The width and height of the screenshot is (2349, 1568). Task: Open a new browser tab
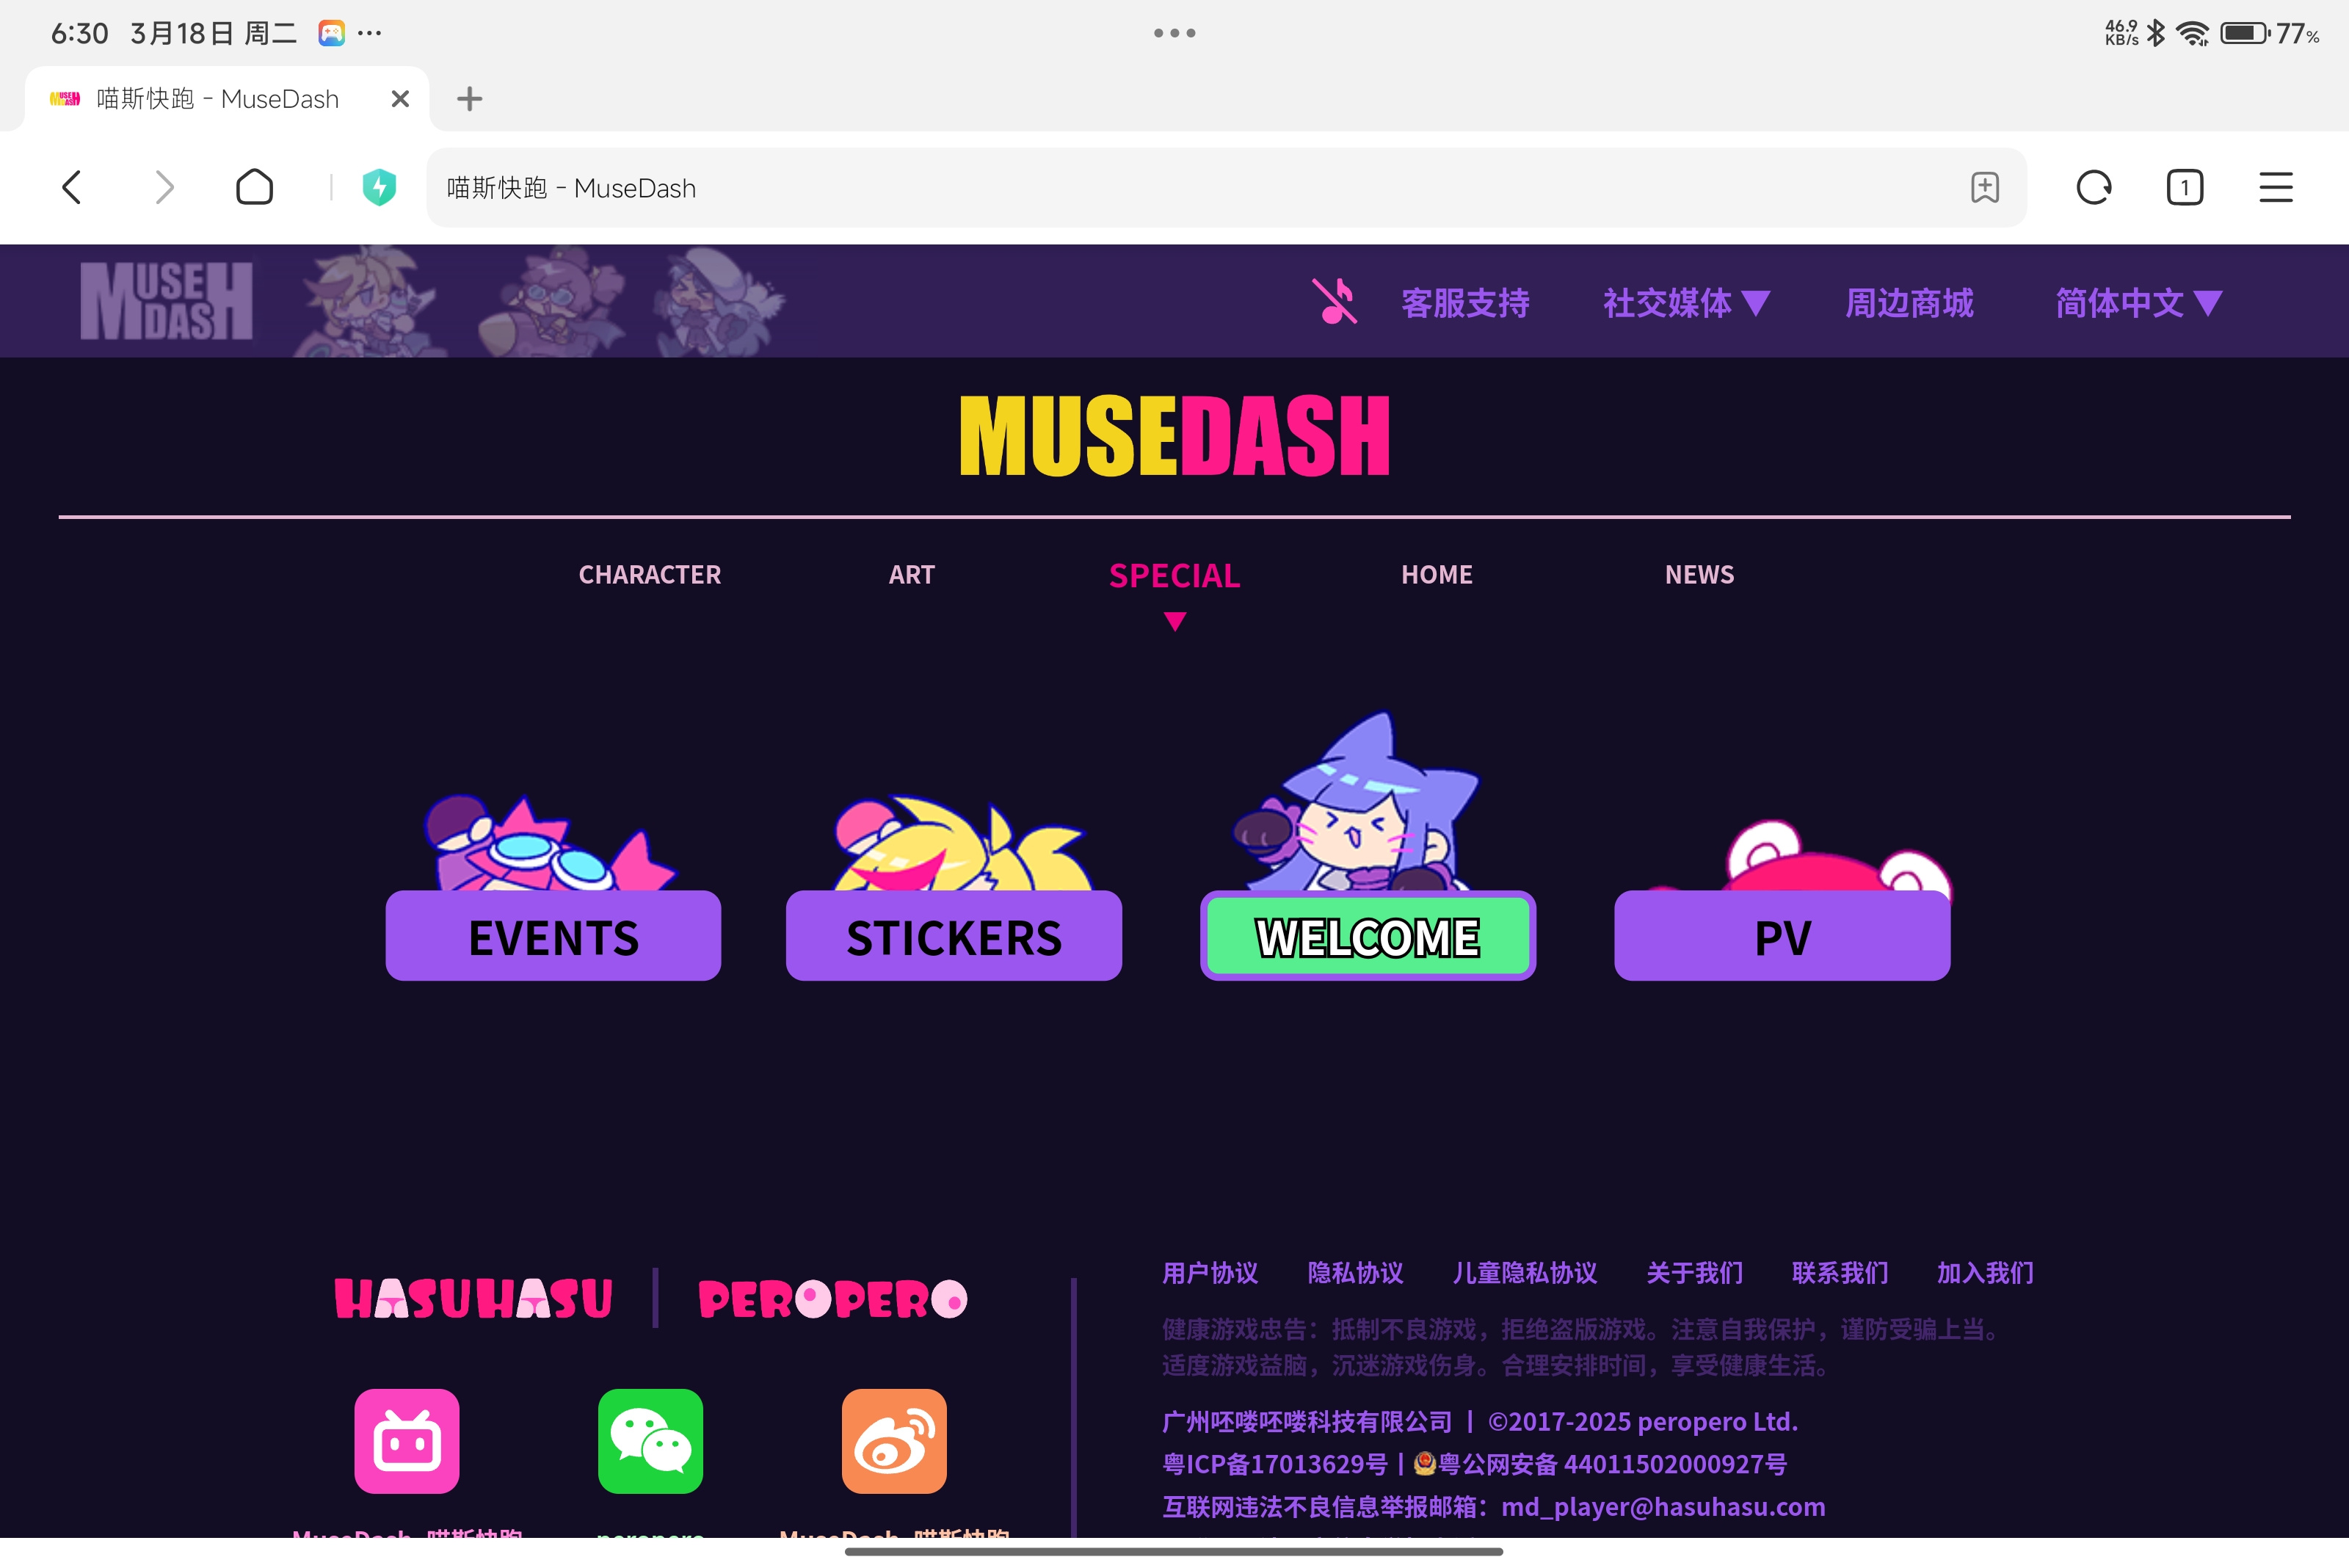click(x=469, y=98)
